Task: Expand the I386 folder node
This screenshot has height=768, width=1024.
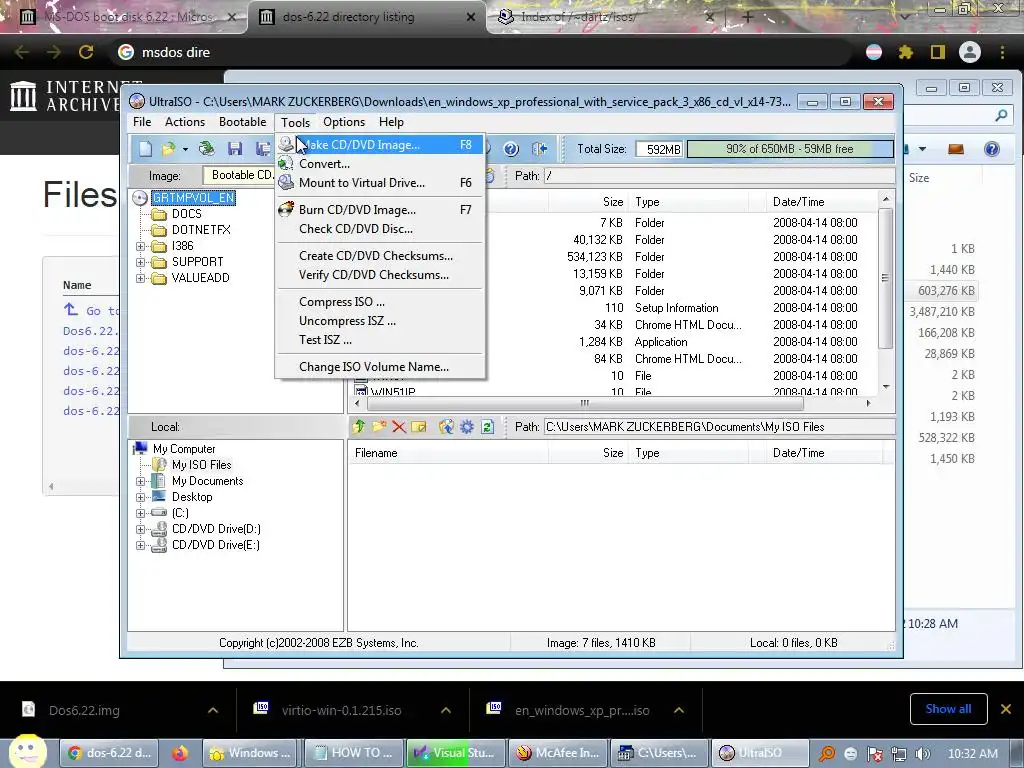Action: click(x=140, y=246)
